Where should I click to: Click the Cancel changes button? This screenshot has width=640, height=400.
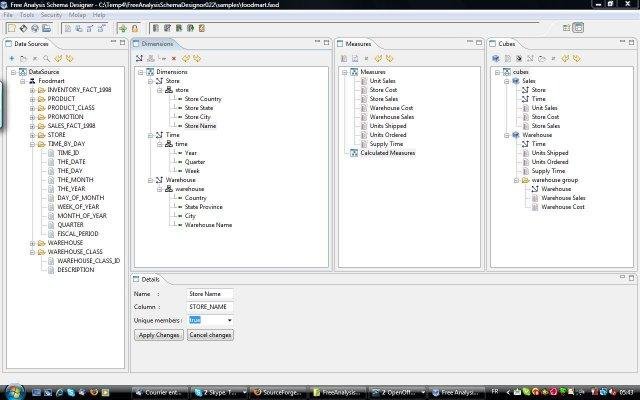pyautogui.click(x=210, y=335)
